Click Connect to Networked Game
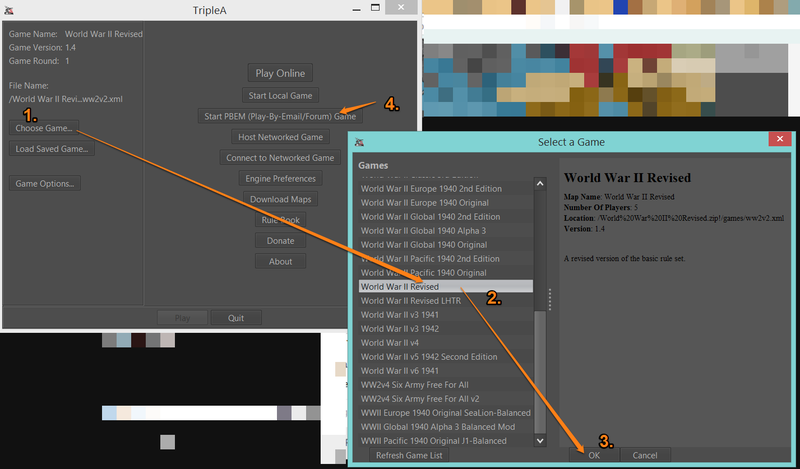 [280, 158]
